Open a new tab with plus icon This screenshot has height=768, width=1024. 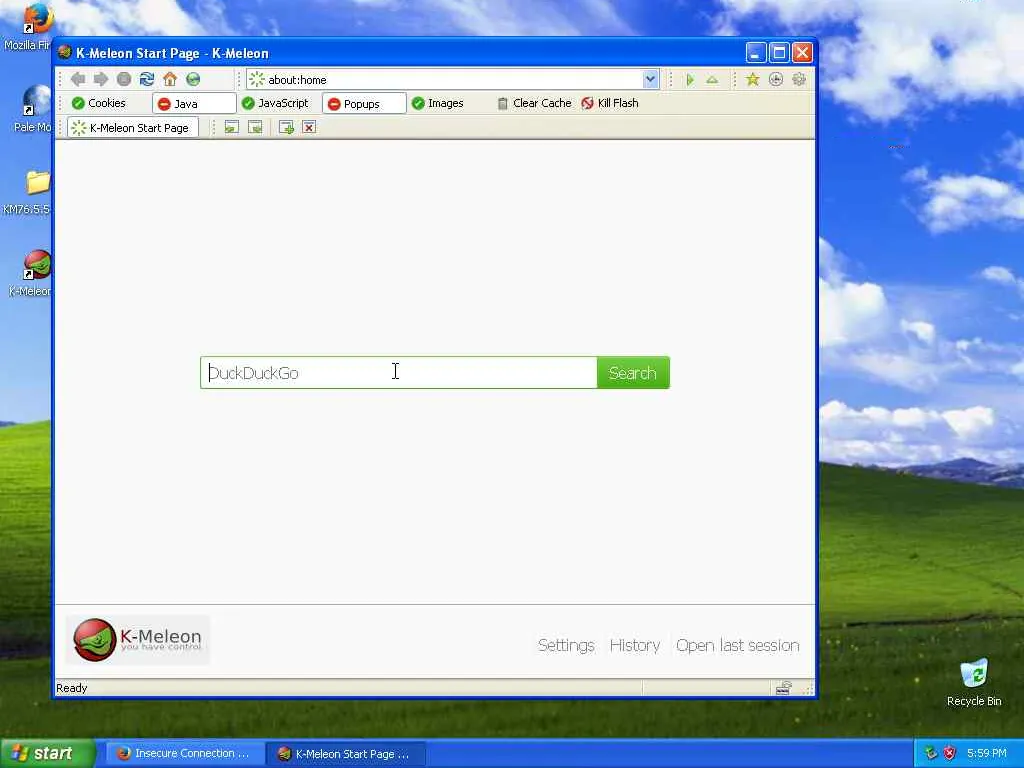[286, 127]
